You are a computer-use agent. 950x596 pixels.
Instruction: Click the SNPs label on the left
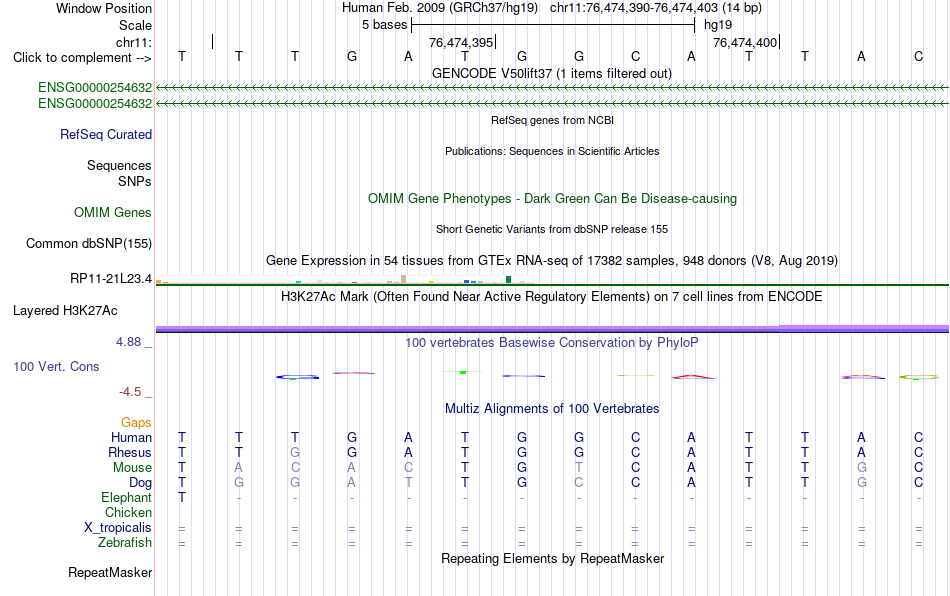coord(135,181)
